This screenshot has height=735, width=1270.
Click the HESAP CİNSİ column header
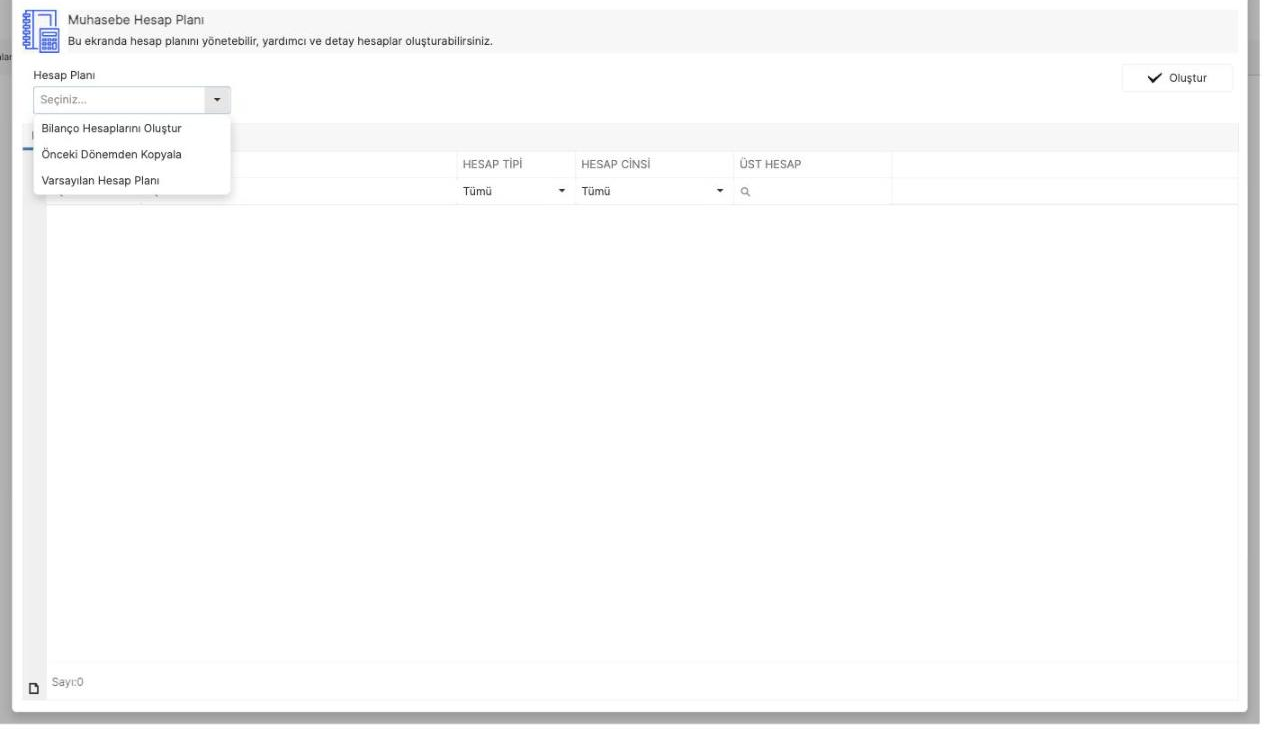[x=652, y=164]
